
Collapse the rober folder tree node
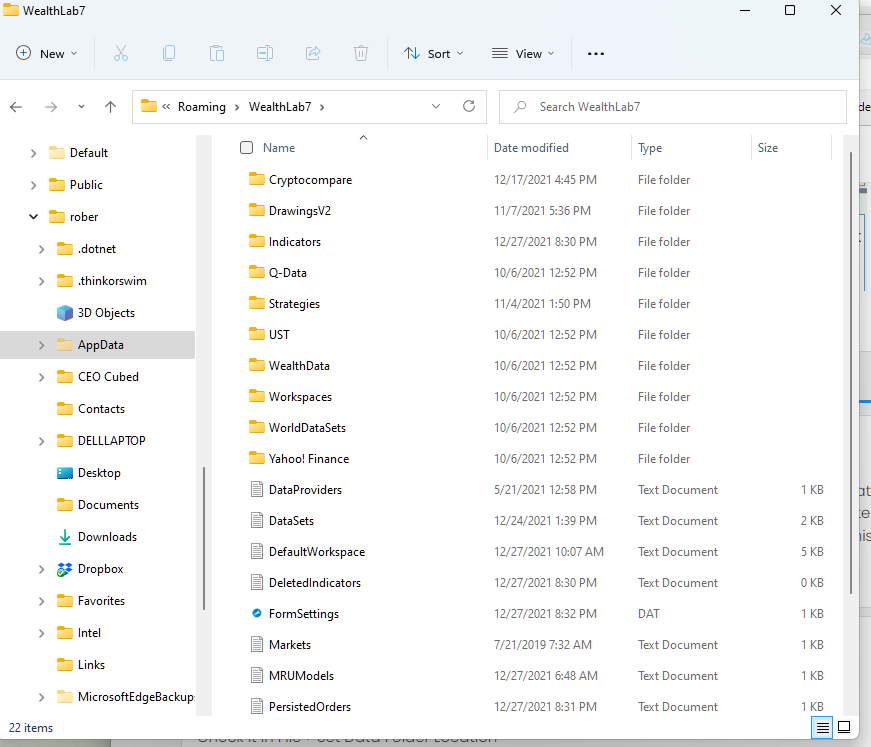coord(33,217)
